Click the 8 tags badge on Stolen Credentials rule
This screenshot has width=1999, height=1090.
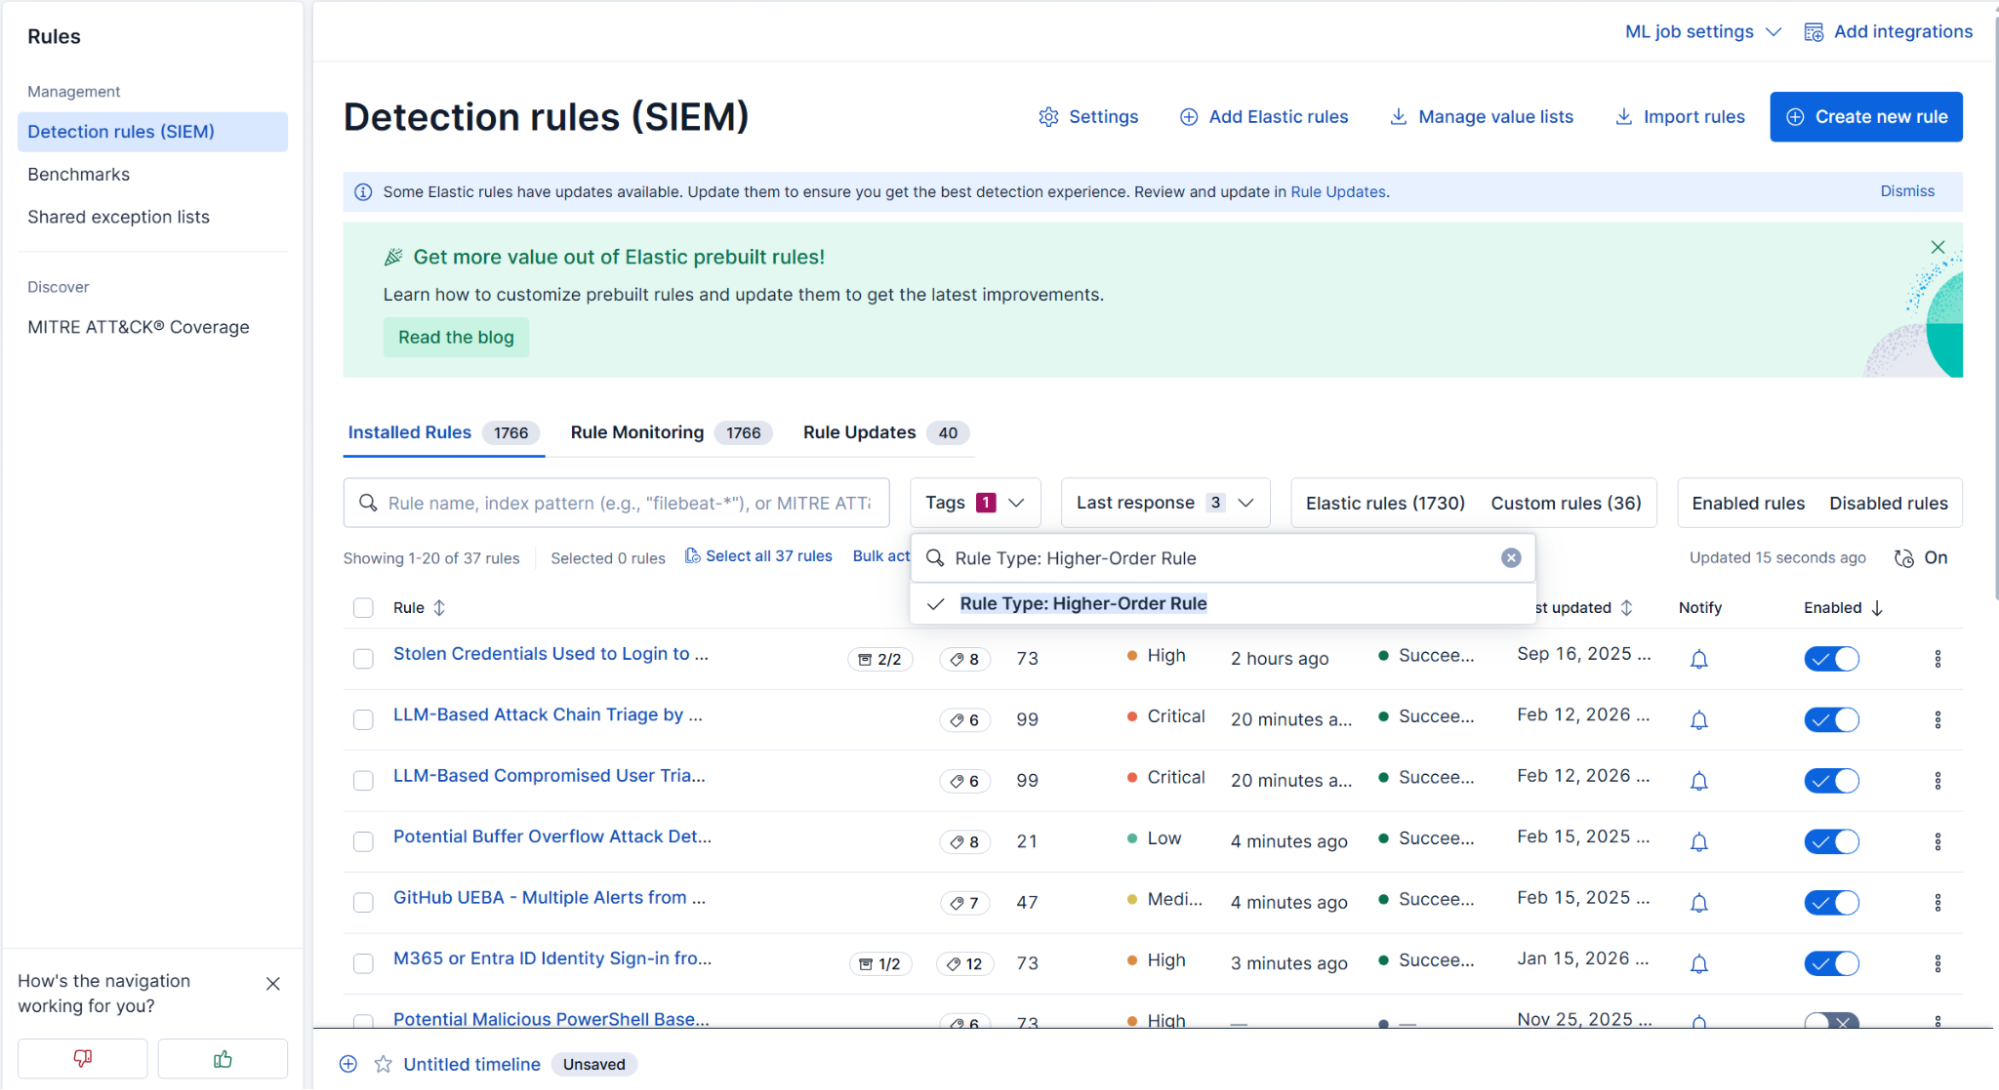[x=965, y=659]
